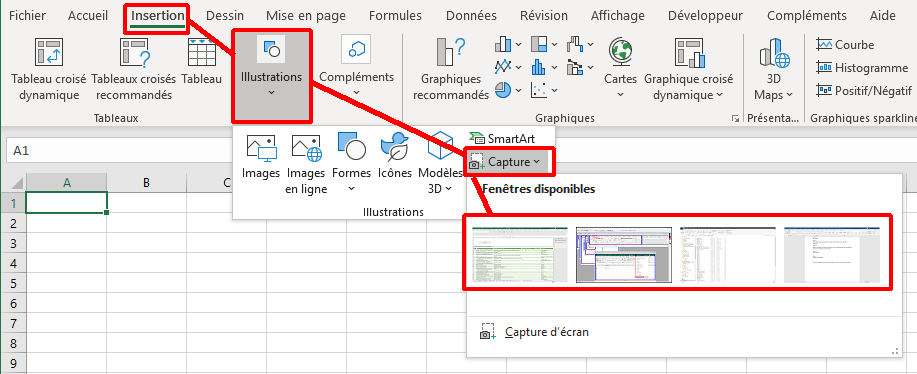Expand the Formes dropdown

tap(351, 188)
